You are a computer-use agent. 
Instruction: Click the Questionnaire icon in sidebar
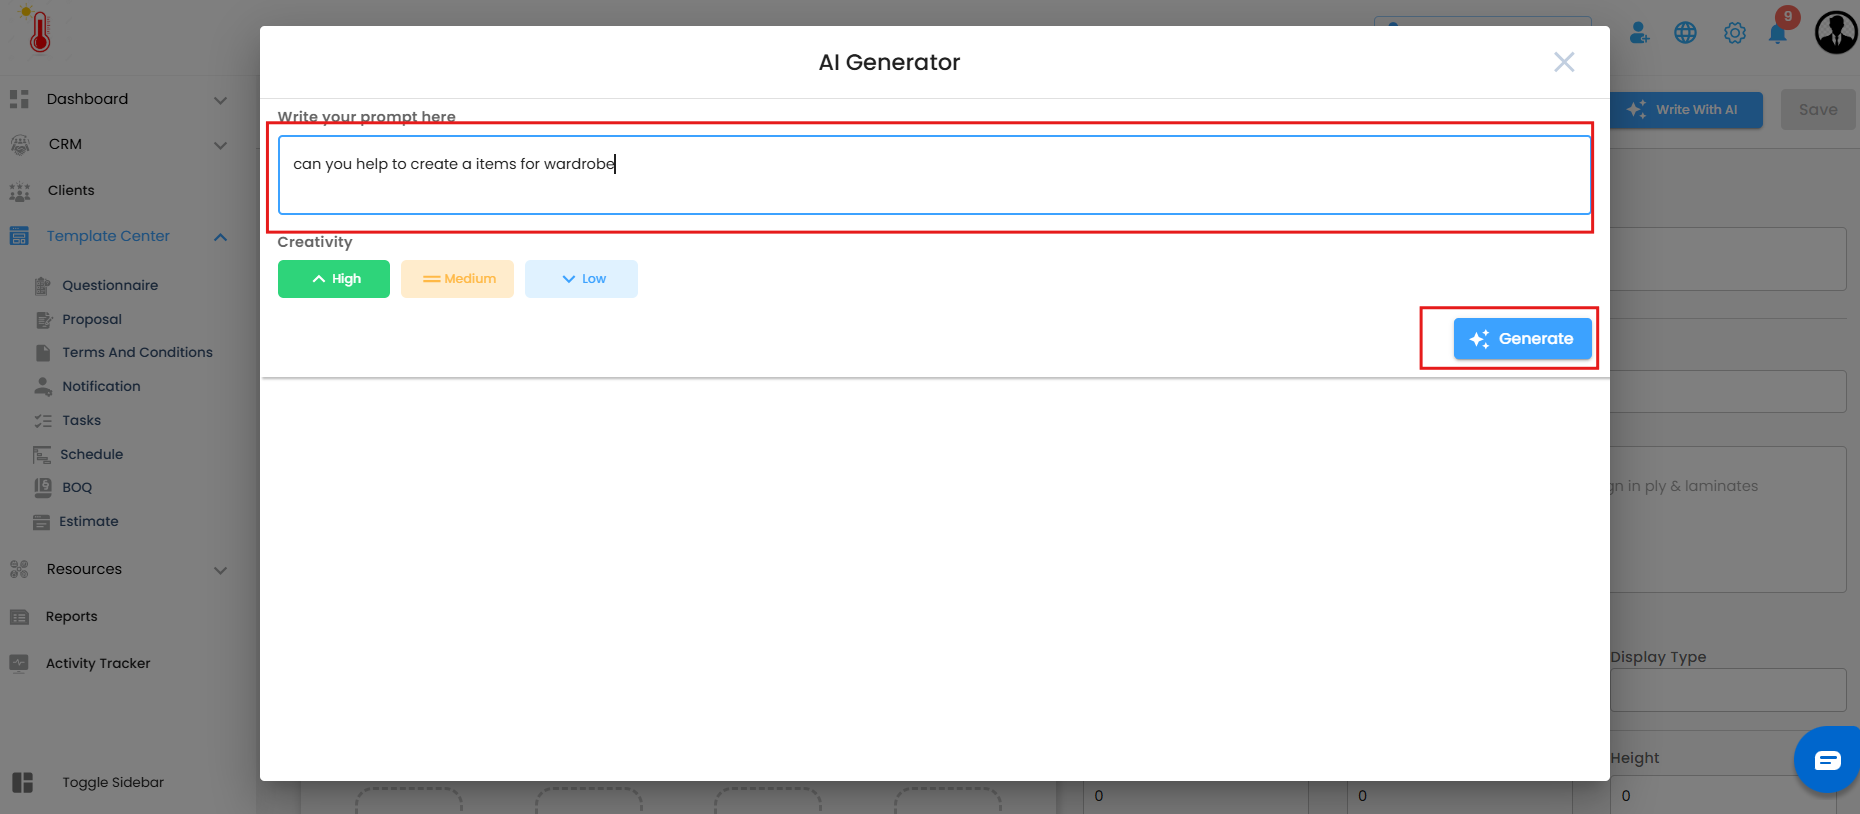[x=43, y=286]
